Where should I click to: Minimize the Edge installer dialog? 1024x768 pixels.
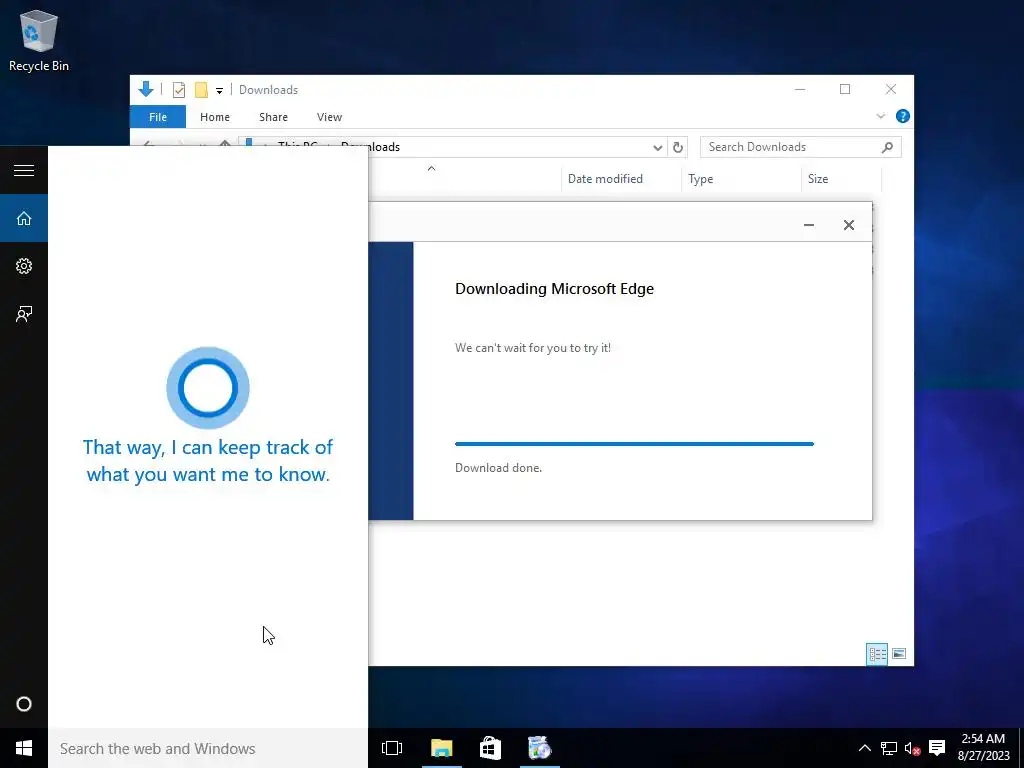click(x=808, y=225)
